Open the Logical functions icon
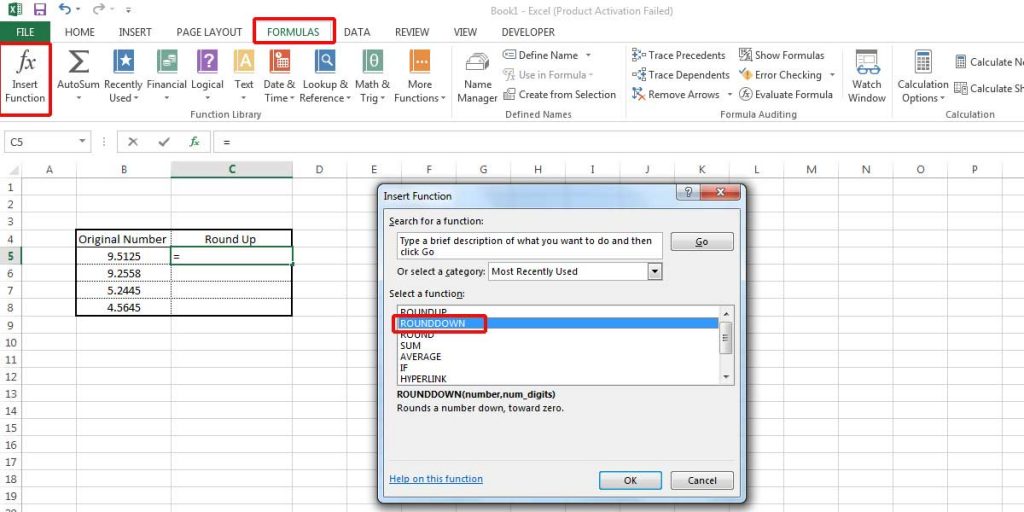The height and width of the screenshot is (512, 1024). (207, 61)
